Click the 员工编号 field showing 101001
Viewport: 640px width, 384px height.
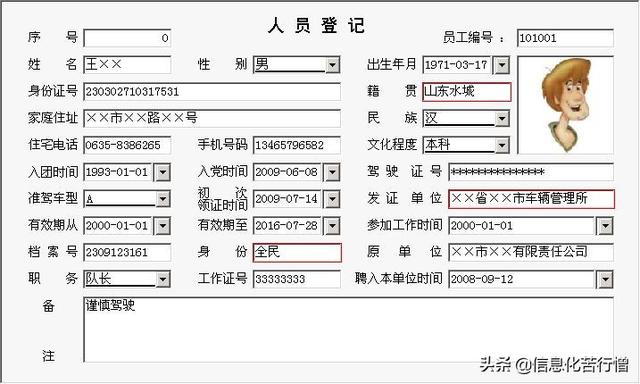(x=565, y=38)
